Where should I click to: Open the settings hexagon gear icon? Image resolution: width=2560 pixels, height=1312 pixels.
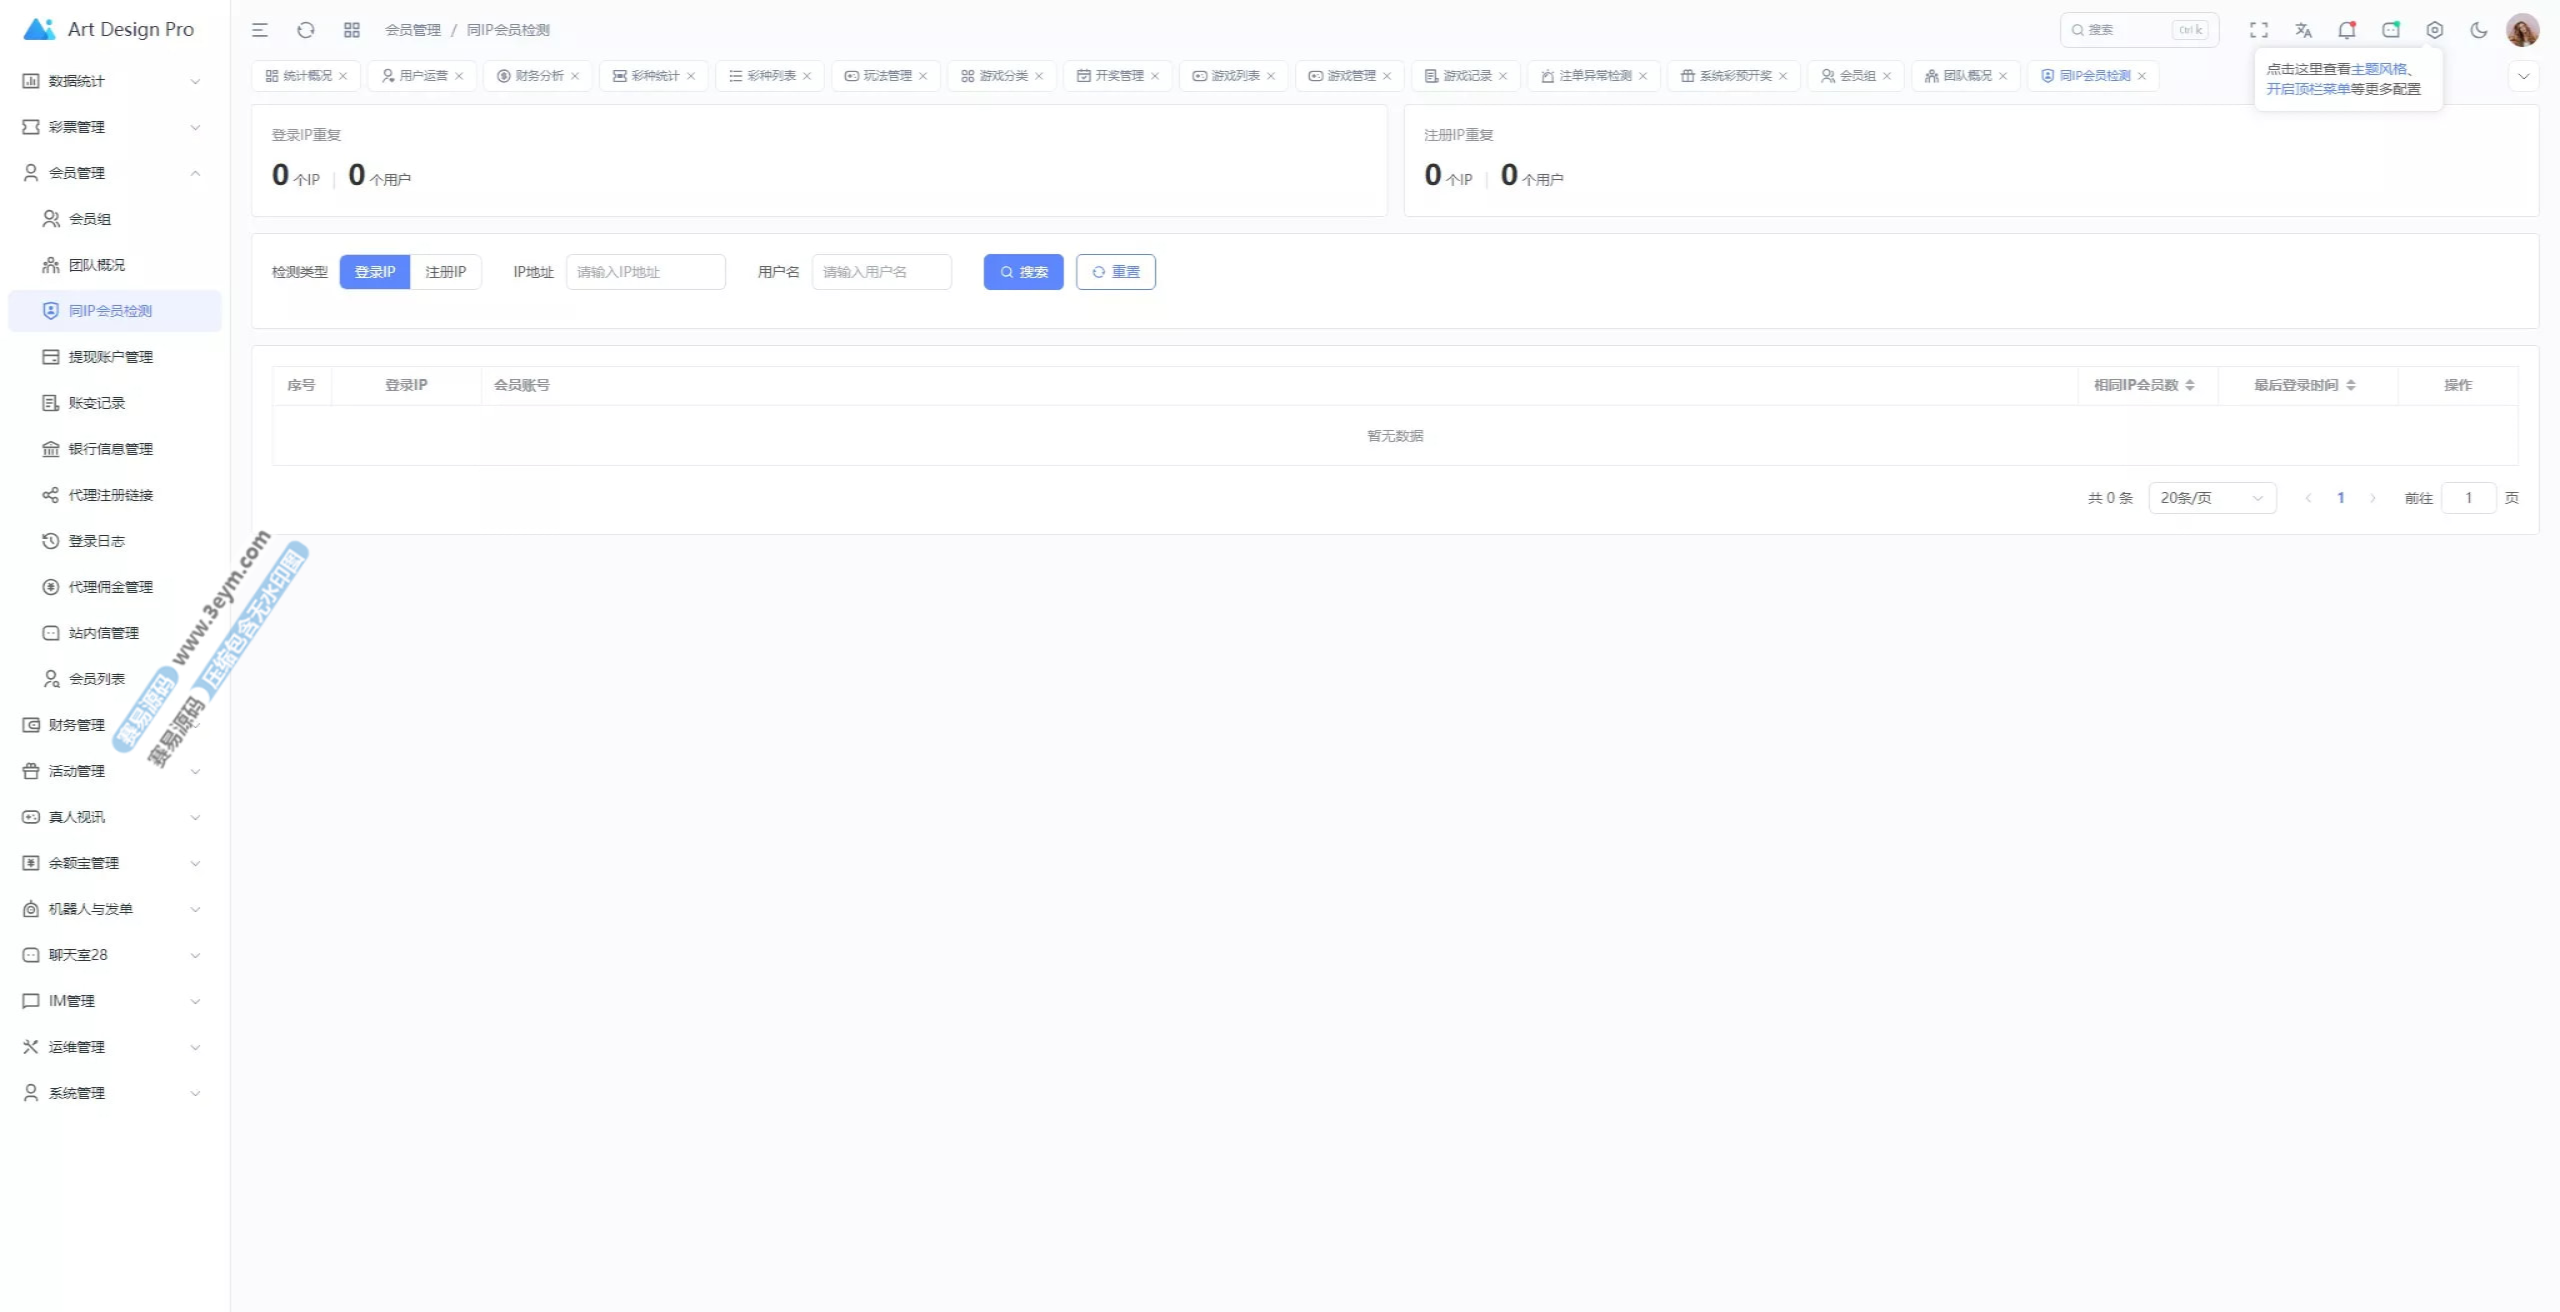click(2435, 30)
